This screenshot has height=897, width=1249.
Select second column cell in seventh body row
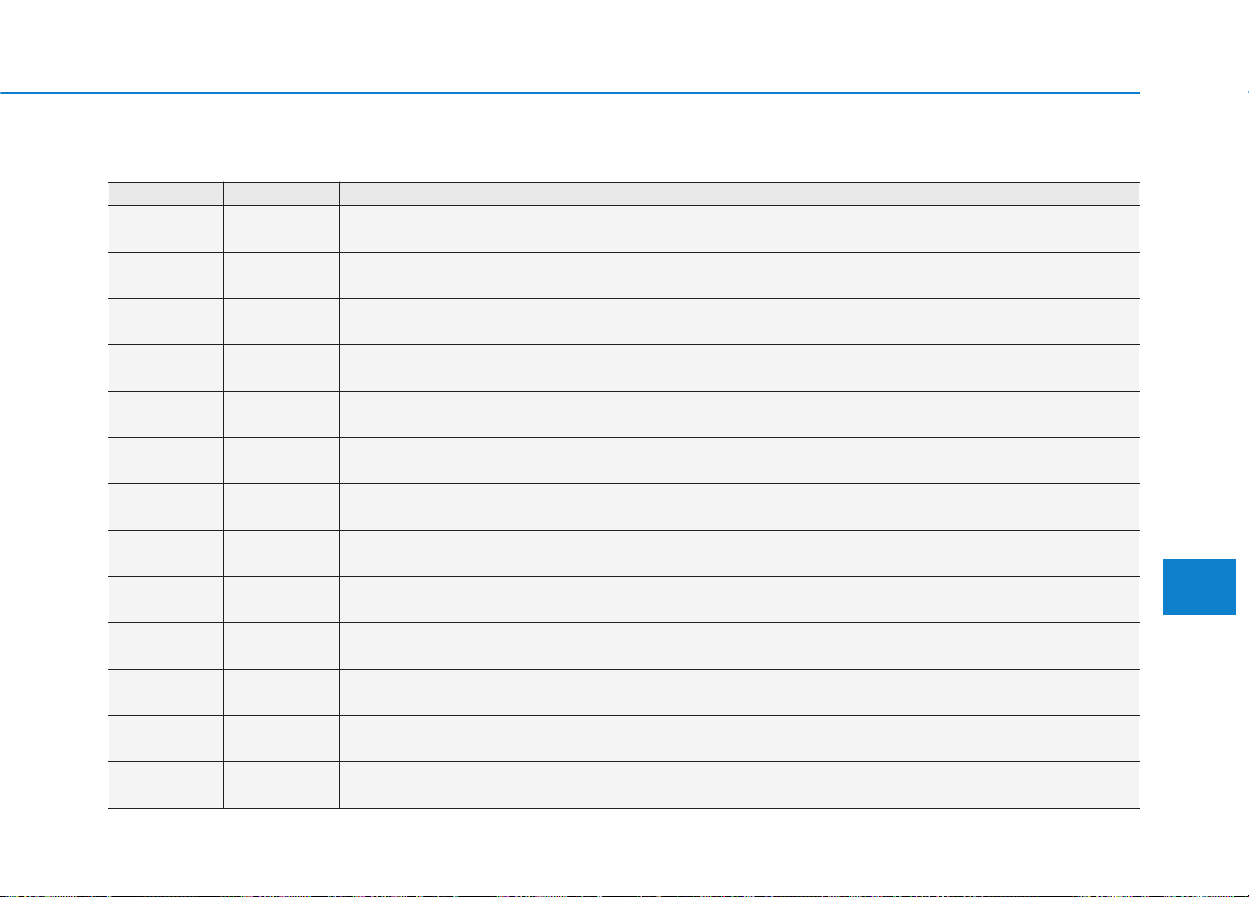281,507
